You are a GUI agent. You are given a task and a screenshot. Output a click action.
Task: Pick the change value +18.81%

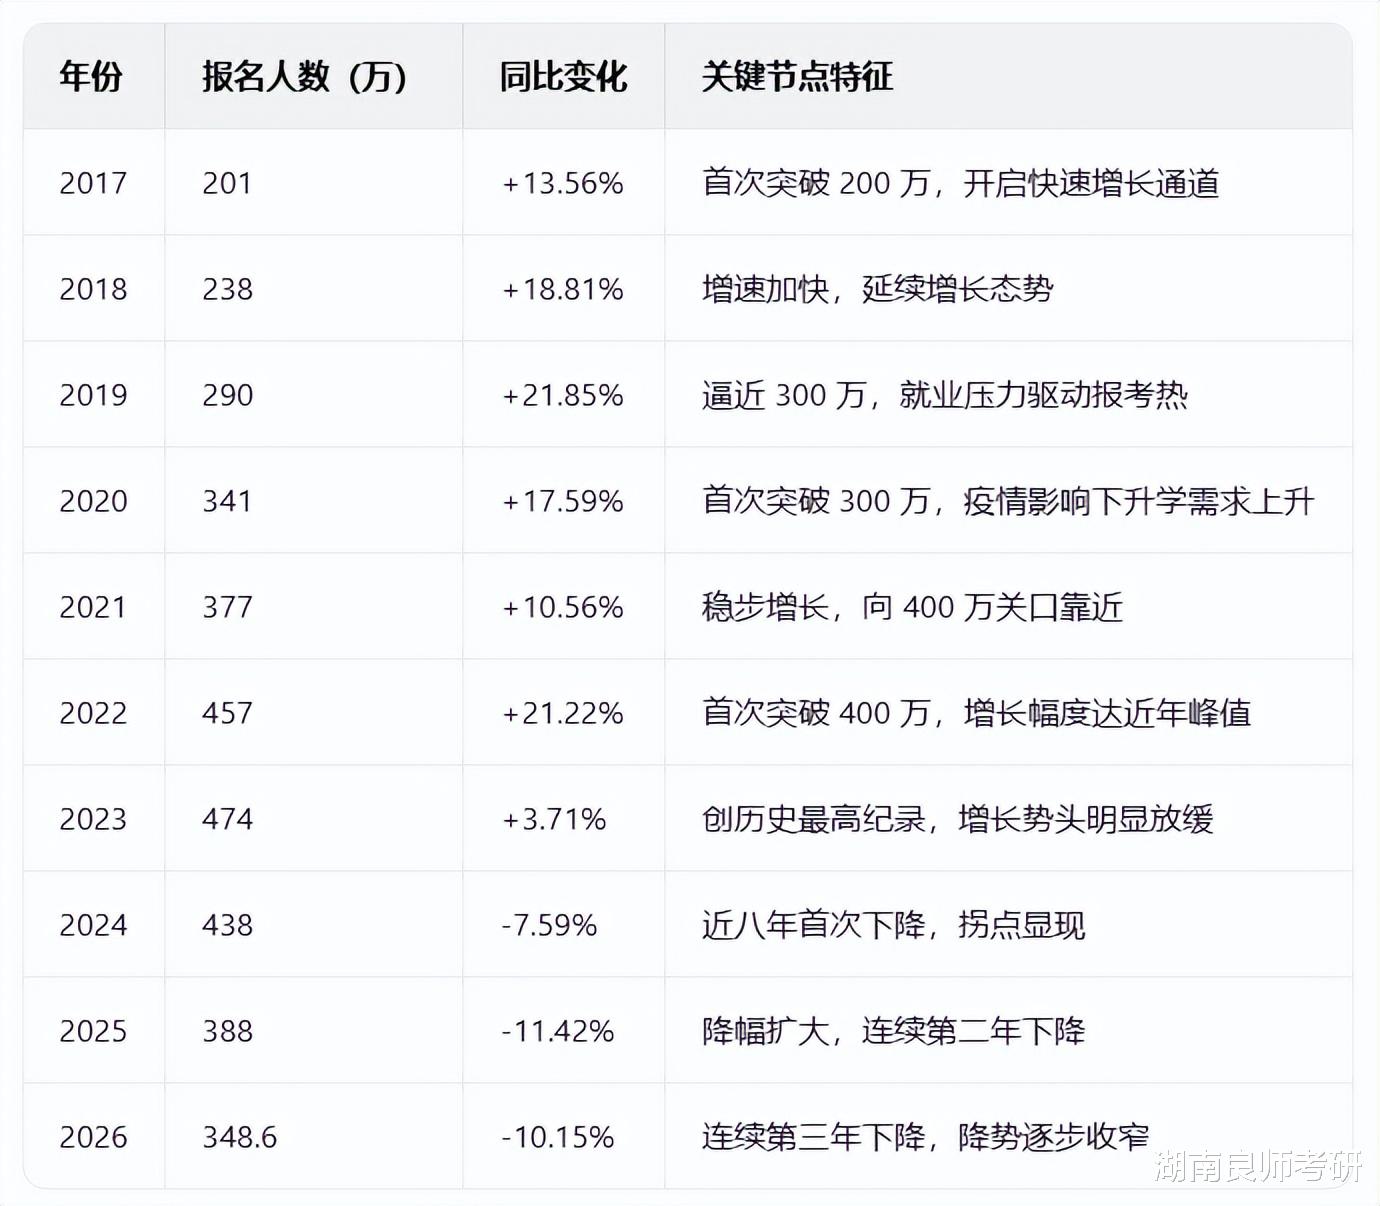(x=563, y=289)
